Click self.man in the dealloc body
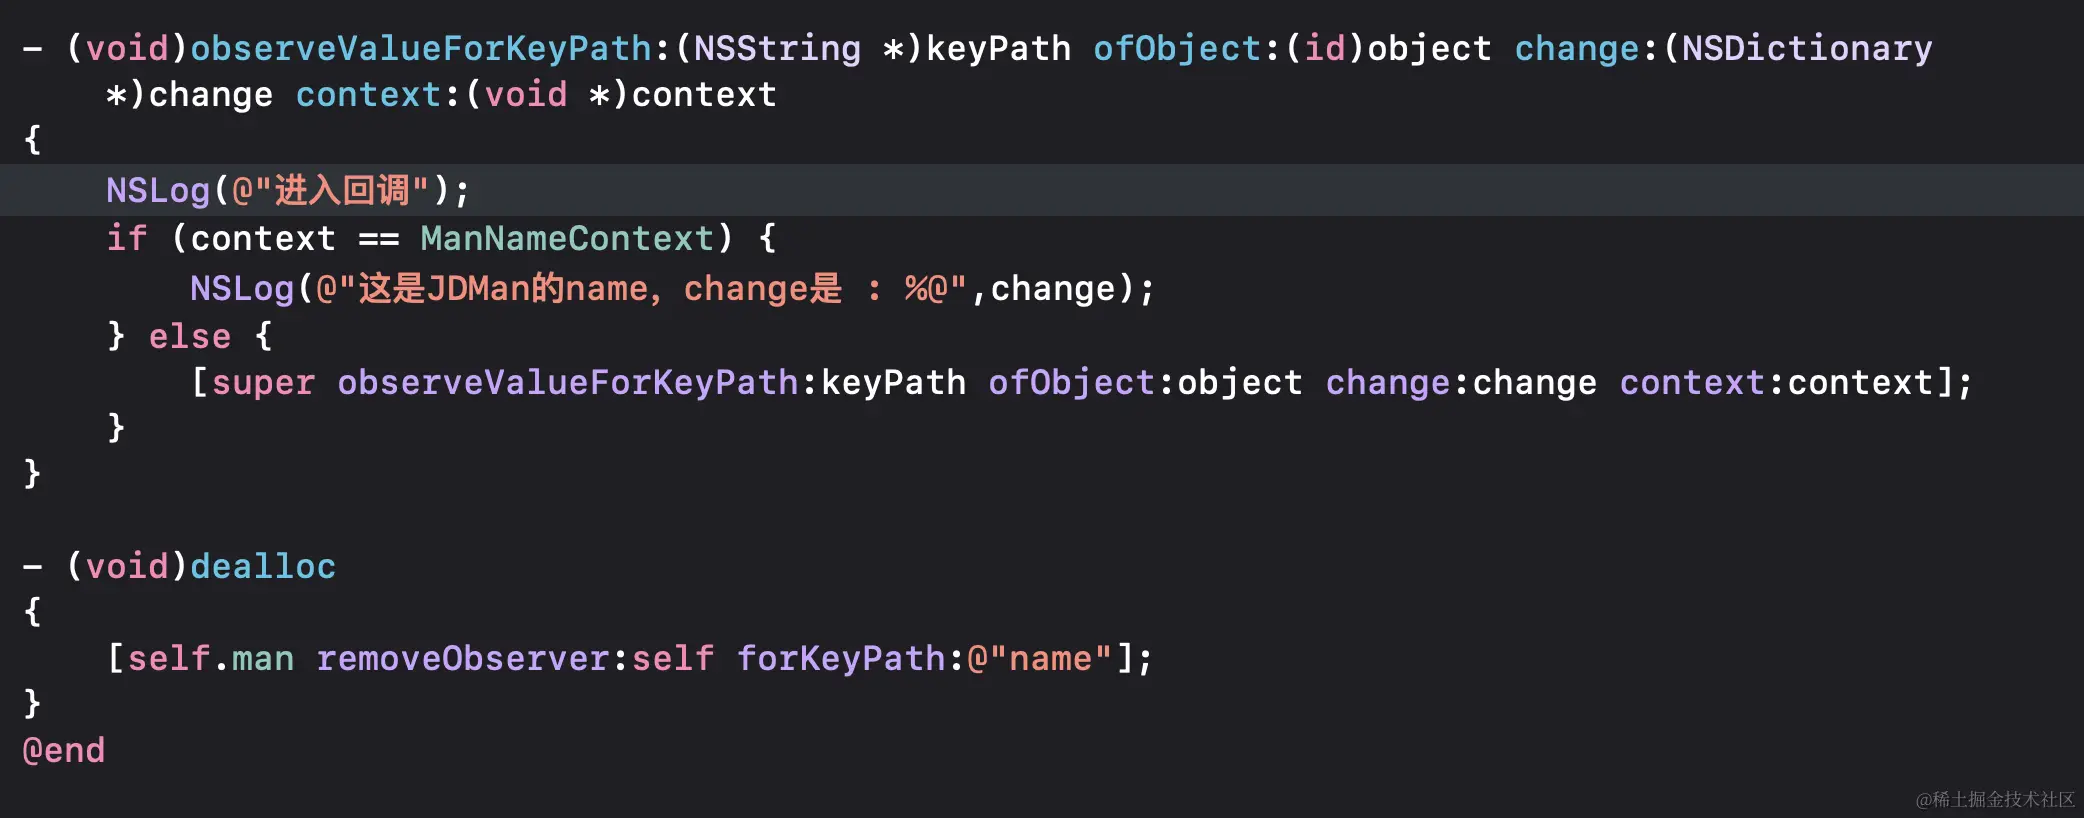The image size is (2084, 818). [x=211, y=658]
